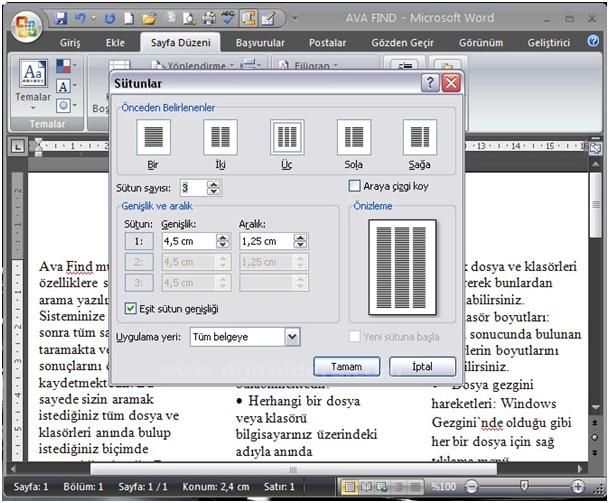Click the ruler tab selector button
The height and width of the screenshot is (503, 609).
[17, 146]
